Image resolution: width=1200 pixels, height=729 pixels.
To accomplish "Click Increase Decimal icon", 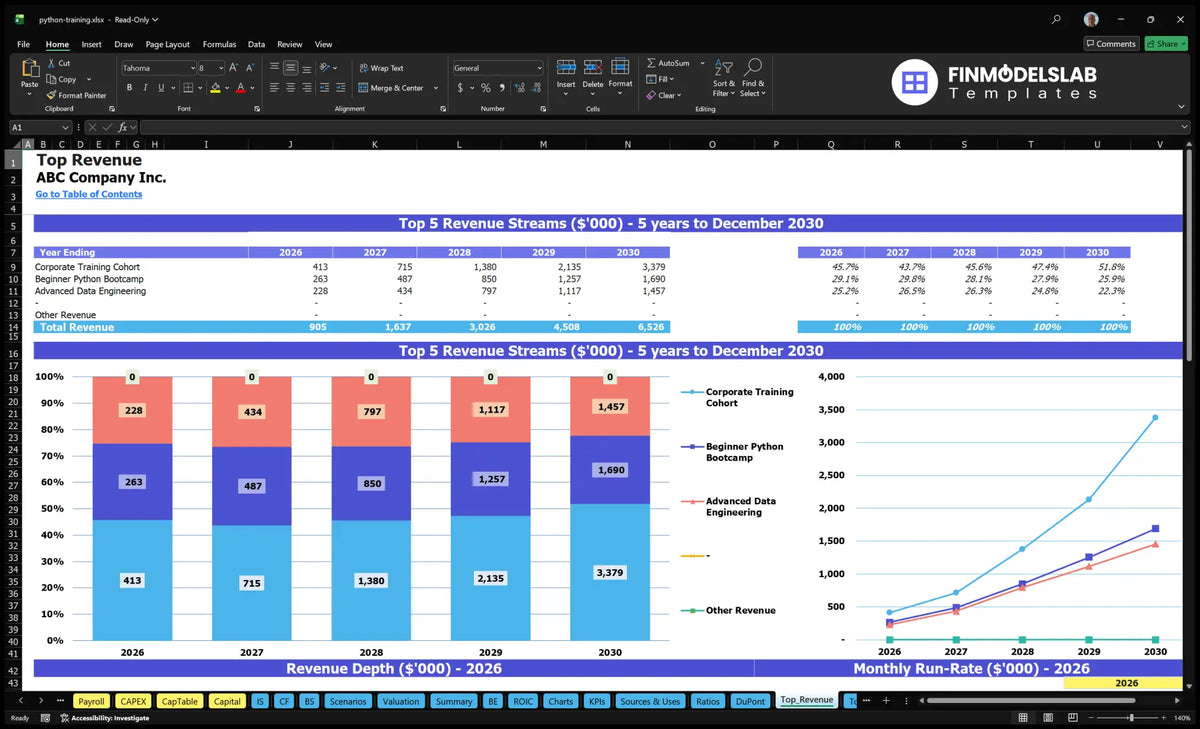I will tap(519, 88).
